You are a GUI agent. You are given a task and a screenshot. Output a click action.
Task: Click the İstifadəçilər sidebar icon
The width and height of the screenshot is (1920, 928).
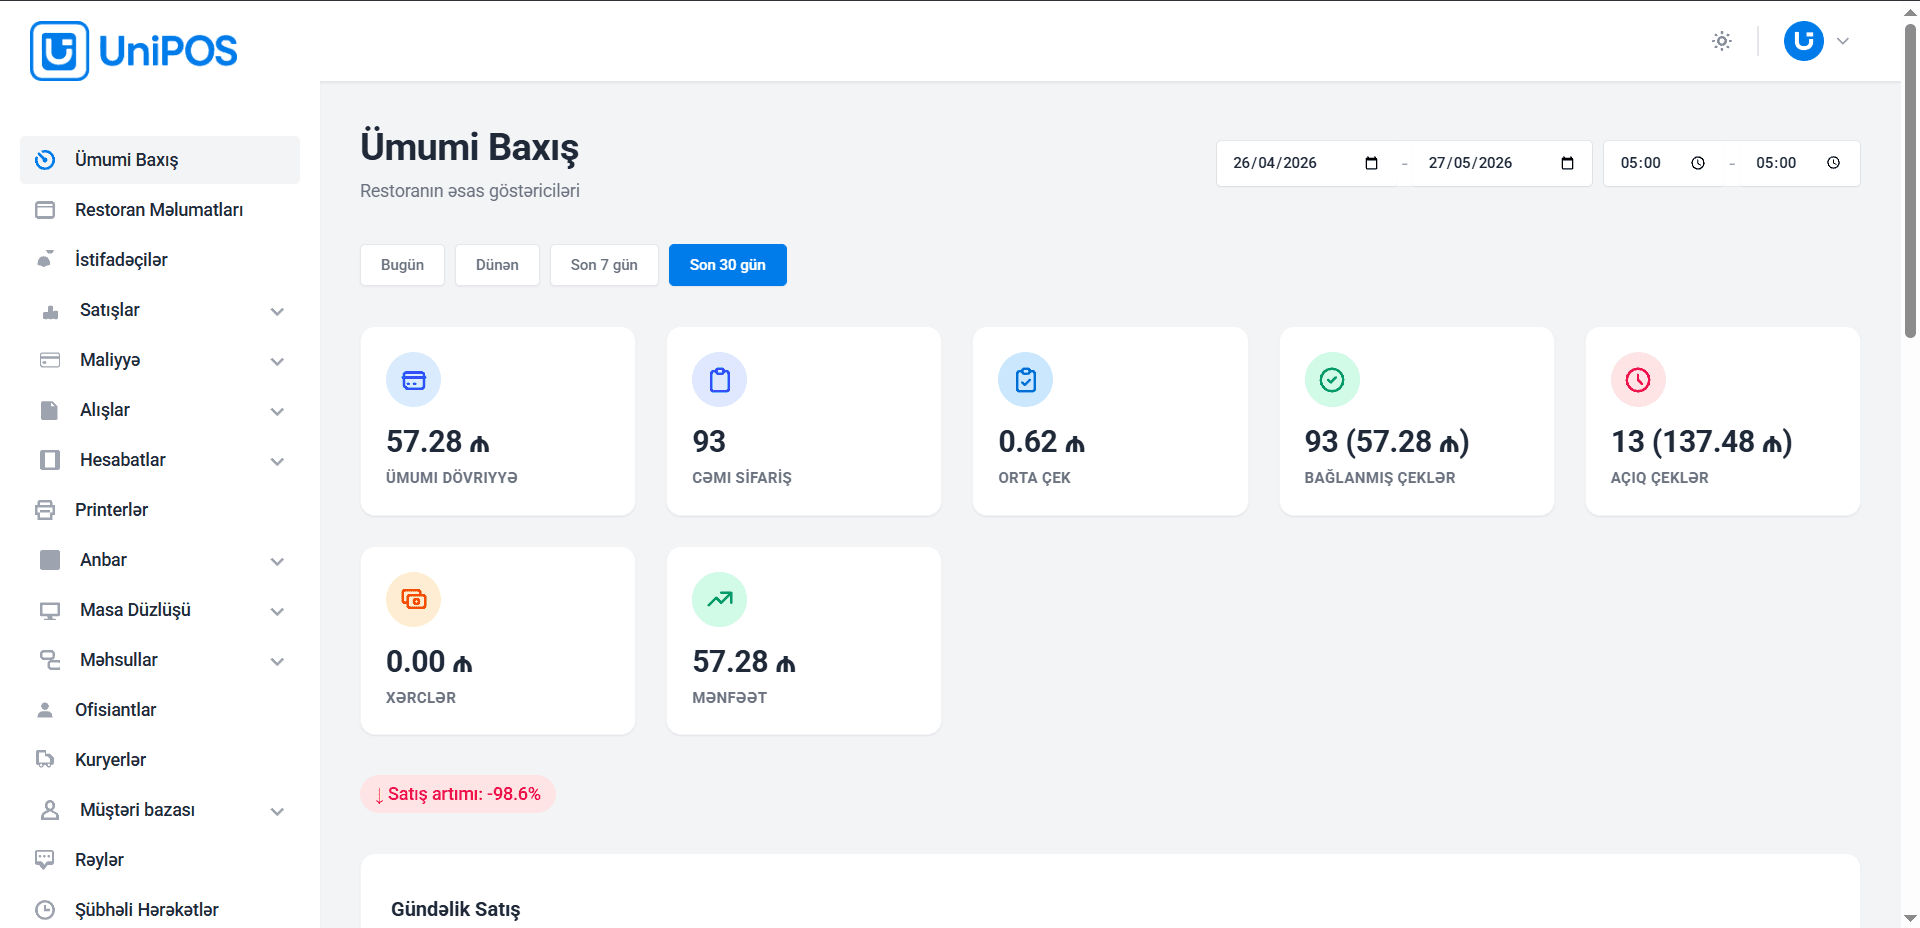pos(45,260)
